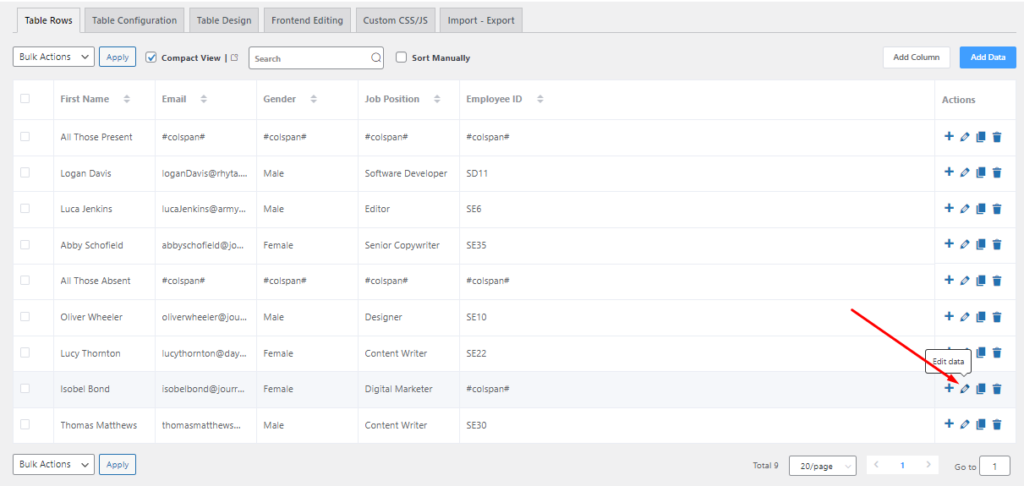Add a row after Abby Schofield with plus icon
Viewport: 1024px width, 486px height.
949,244
